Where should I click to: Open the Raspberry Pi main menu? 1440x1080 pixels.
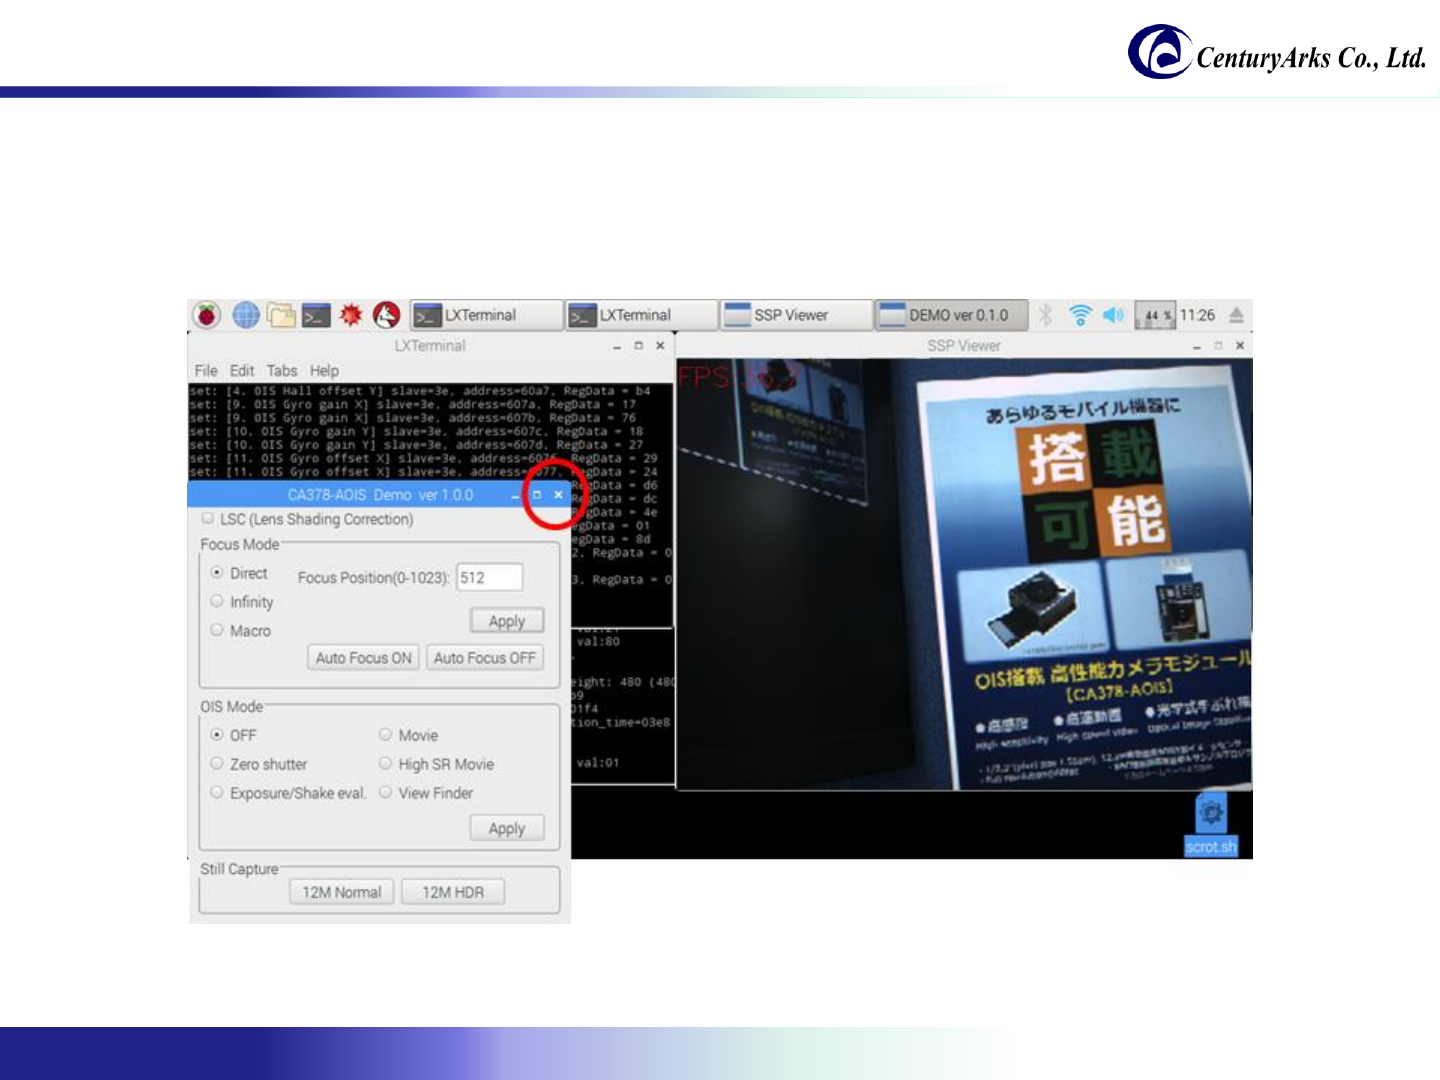tap(207, 315)
